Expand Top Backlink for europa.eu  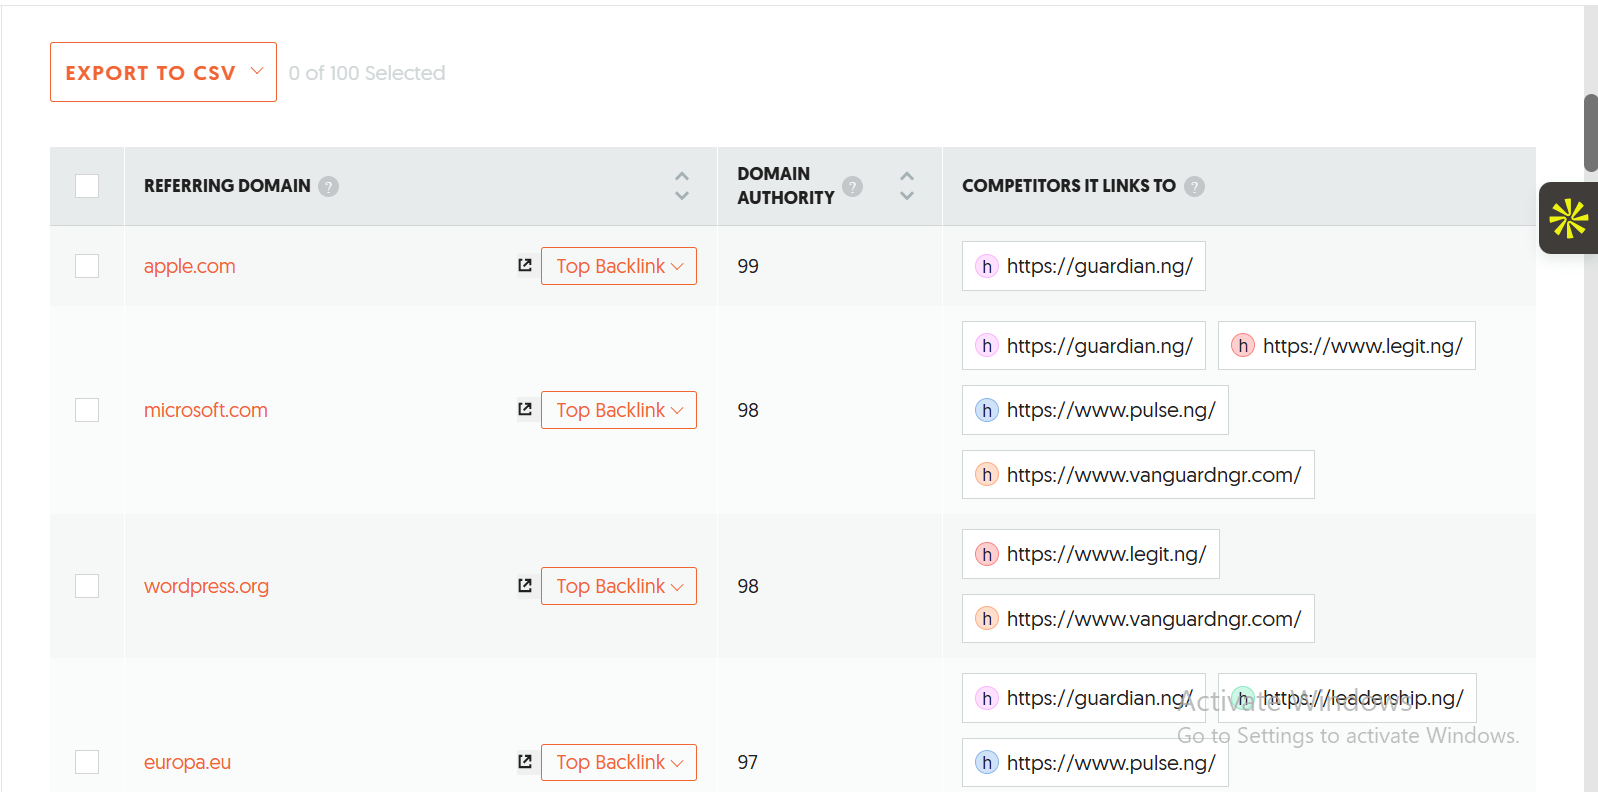(x=619, y=762)
